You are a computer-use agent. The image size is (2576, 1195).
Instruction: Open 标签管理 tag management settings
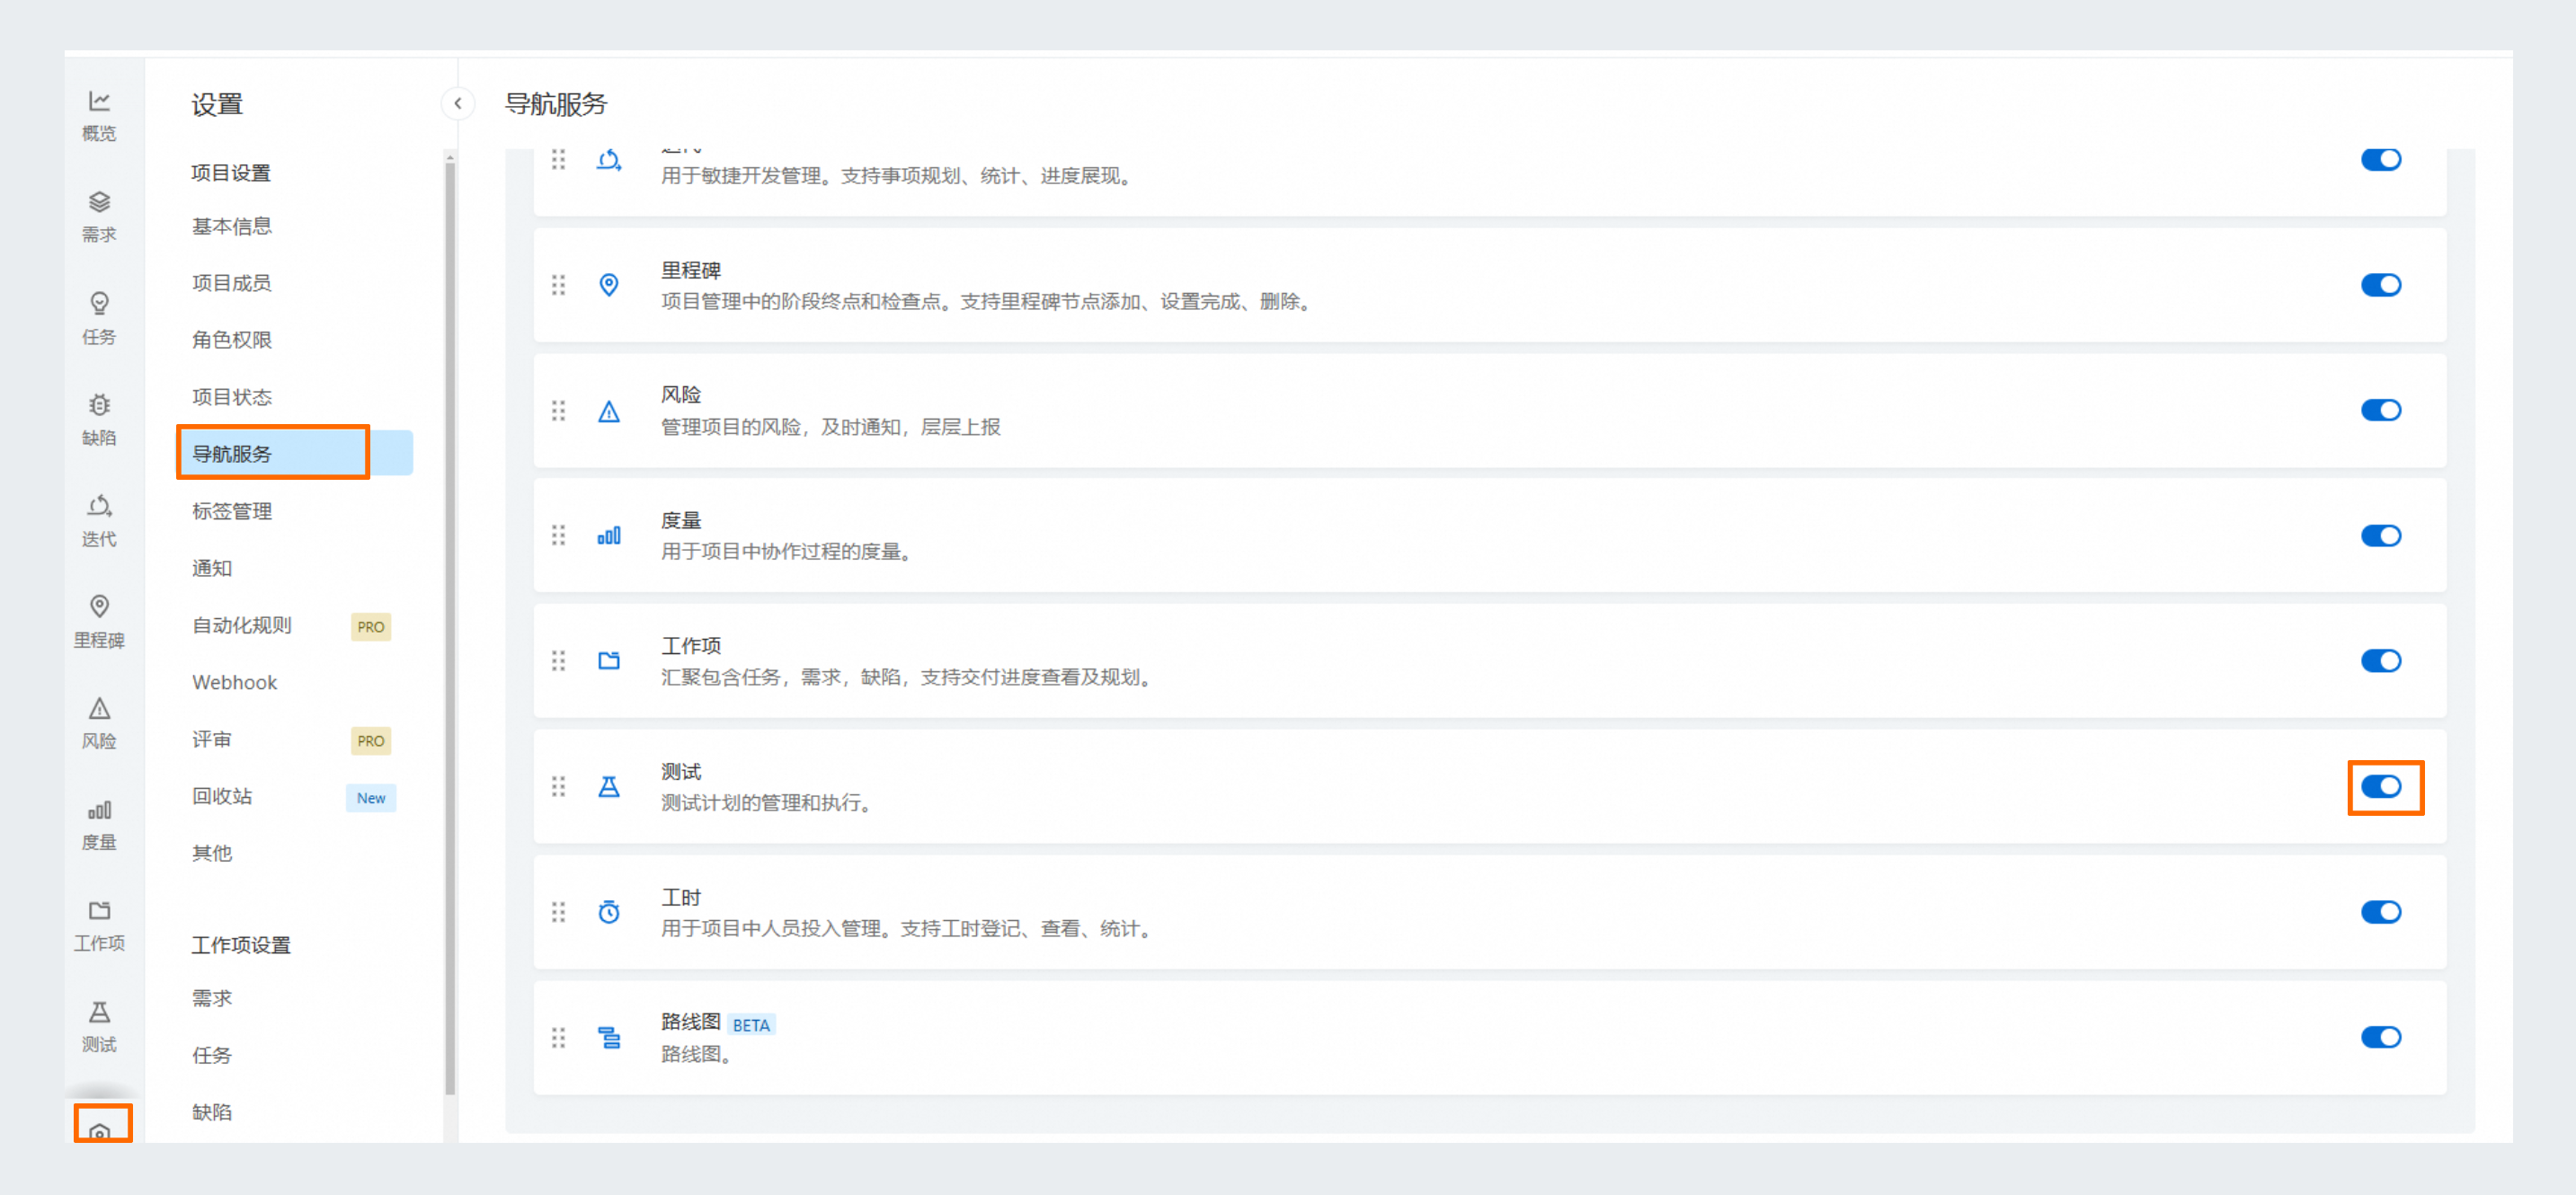point(232,511)
